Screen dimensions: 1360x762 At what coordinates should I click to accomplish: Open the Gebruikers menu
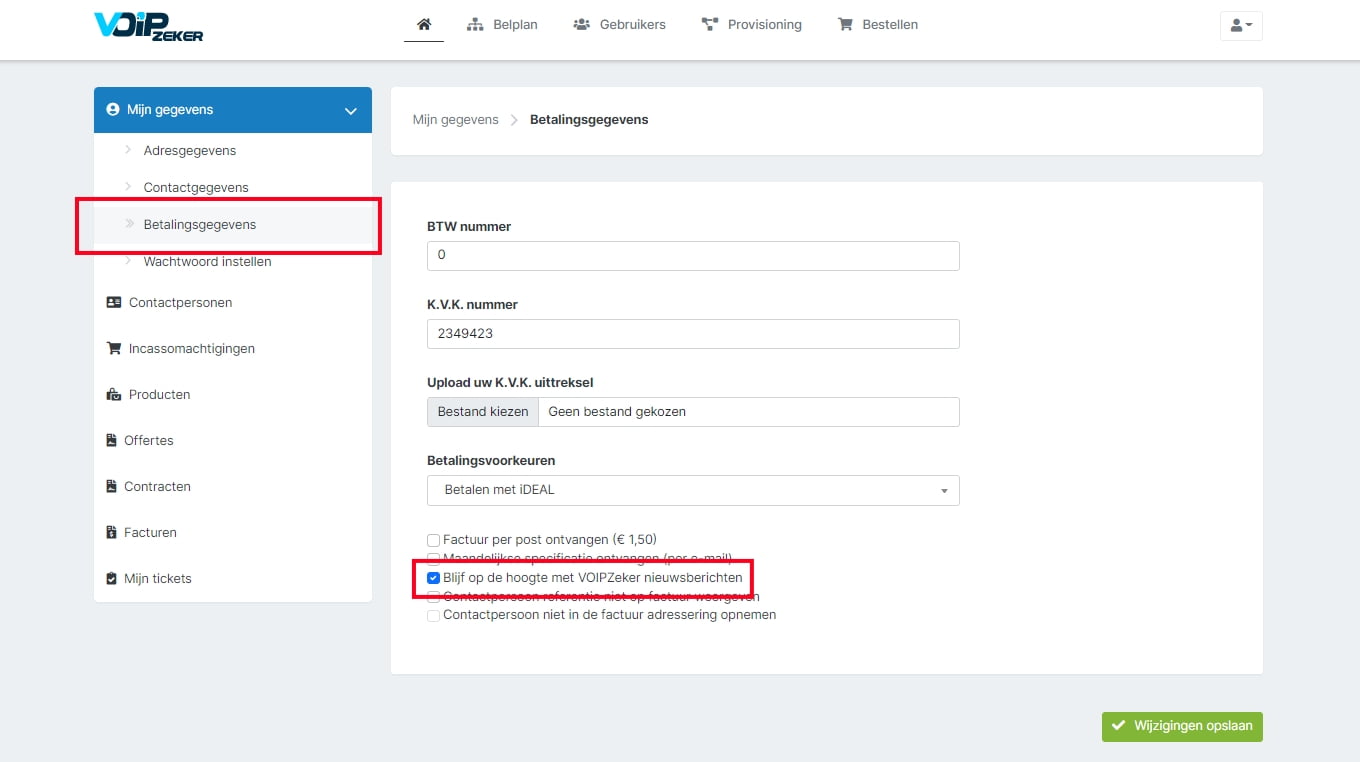(619, 24)
